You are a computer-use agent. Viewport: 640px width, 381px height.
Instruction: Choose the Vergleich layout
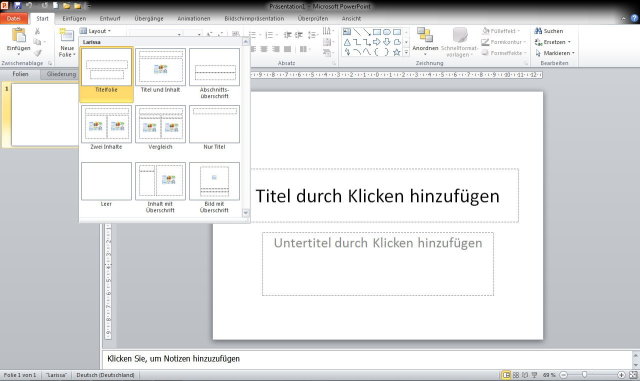(x=160, y=127)
